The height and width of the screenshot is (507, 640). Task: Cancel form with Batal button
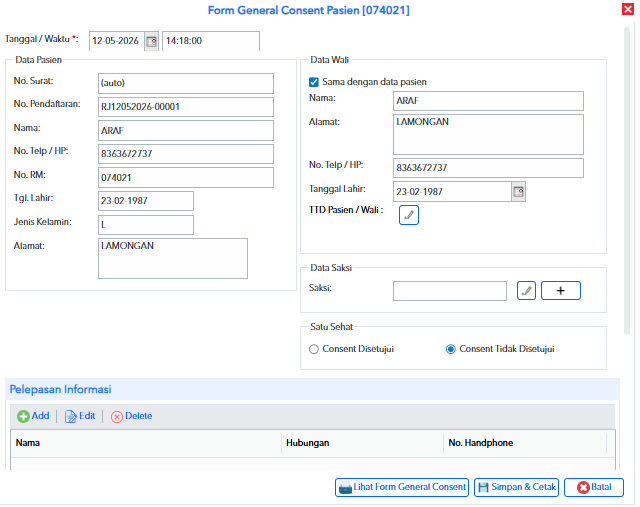[593, 487]
